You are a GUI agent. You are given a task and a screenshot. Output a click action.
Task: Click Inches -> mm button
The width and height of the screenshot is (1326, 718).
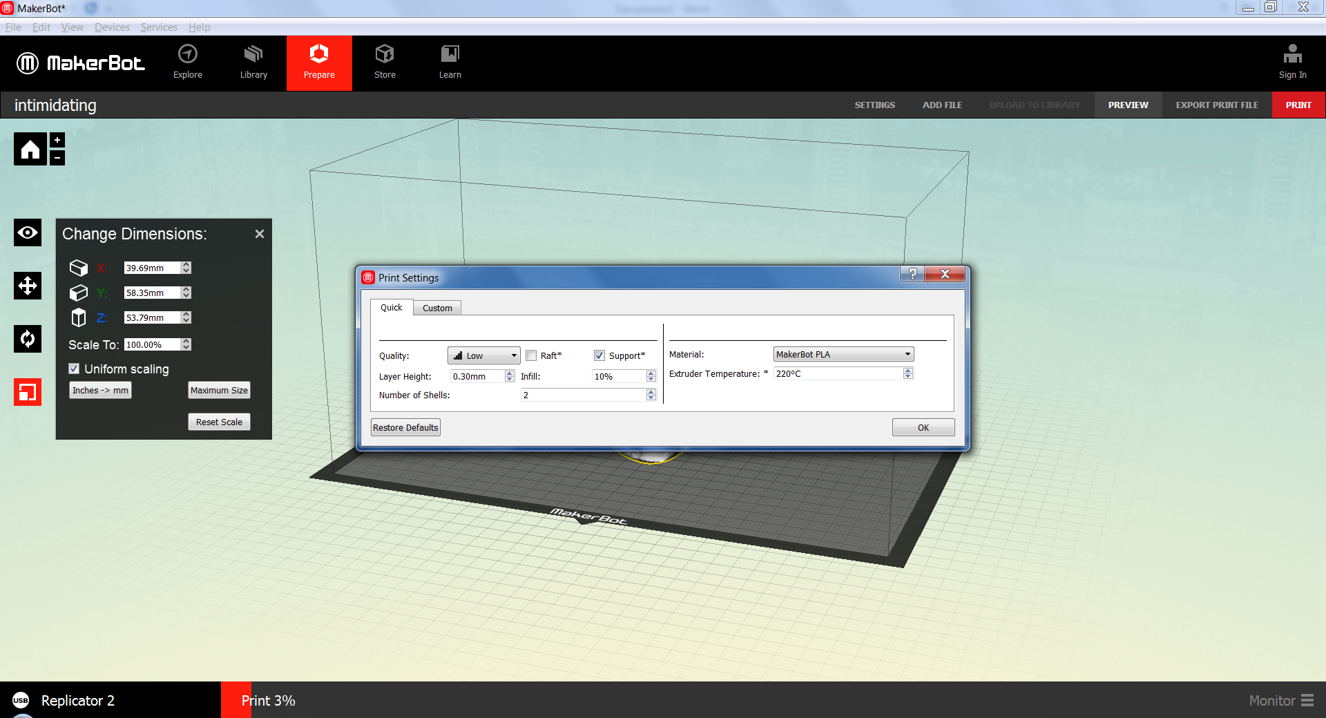[100, 390]
